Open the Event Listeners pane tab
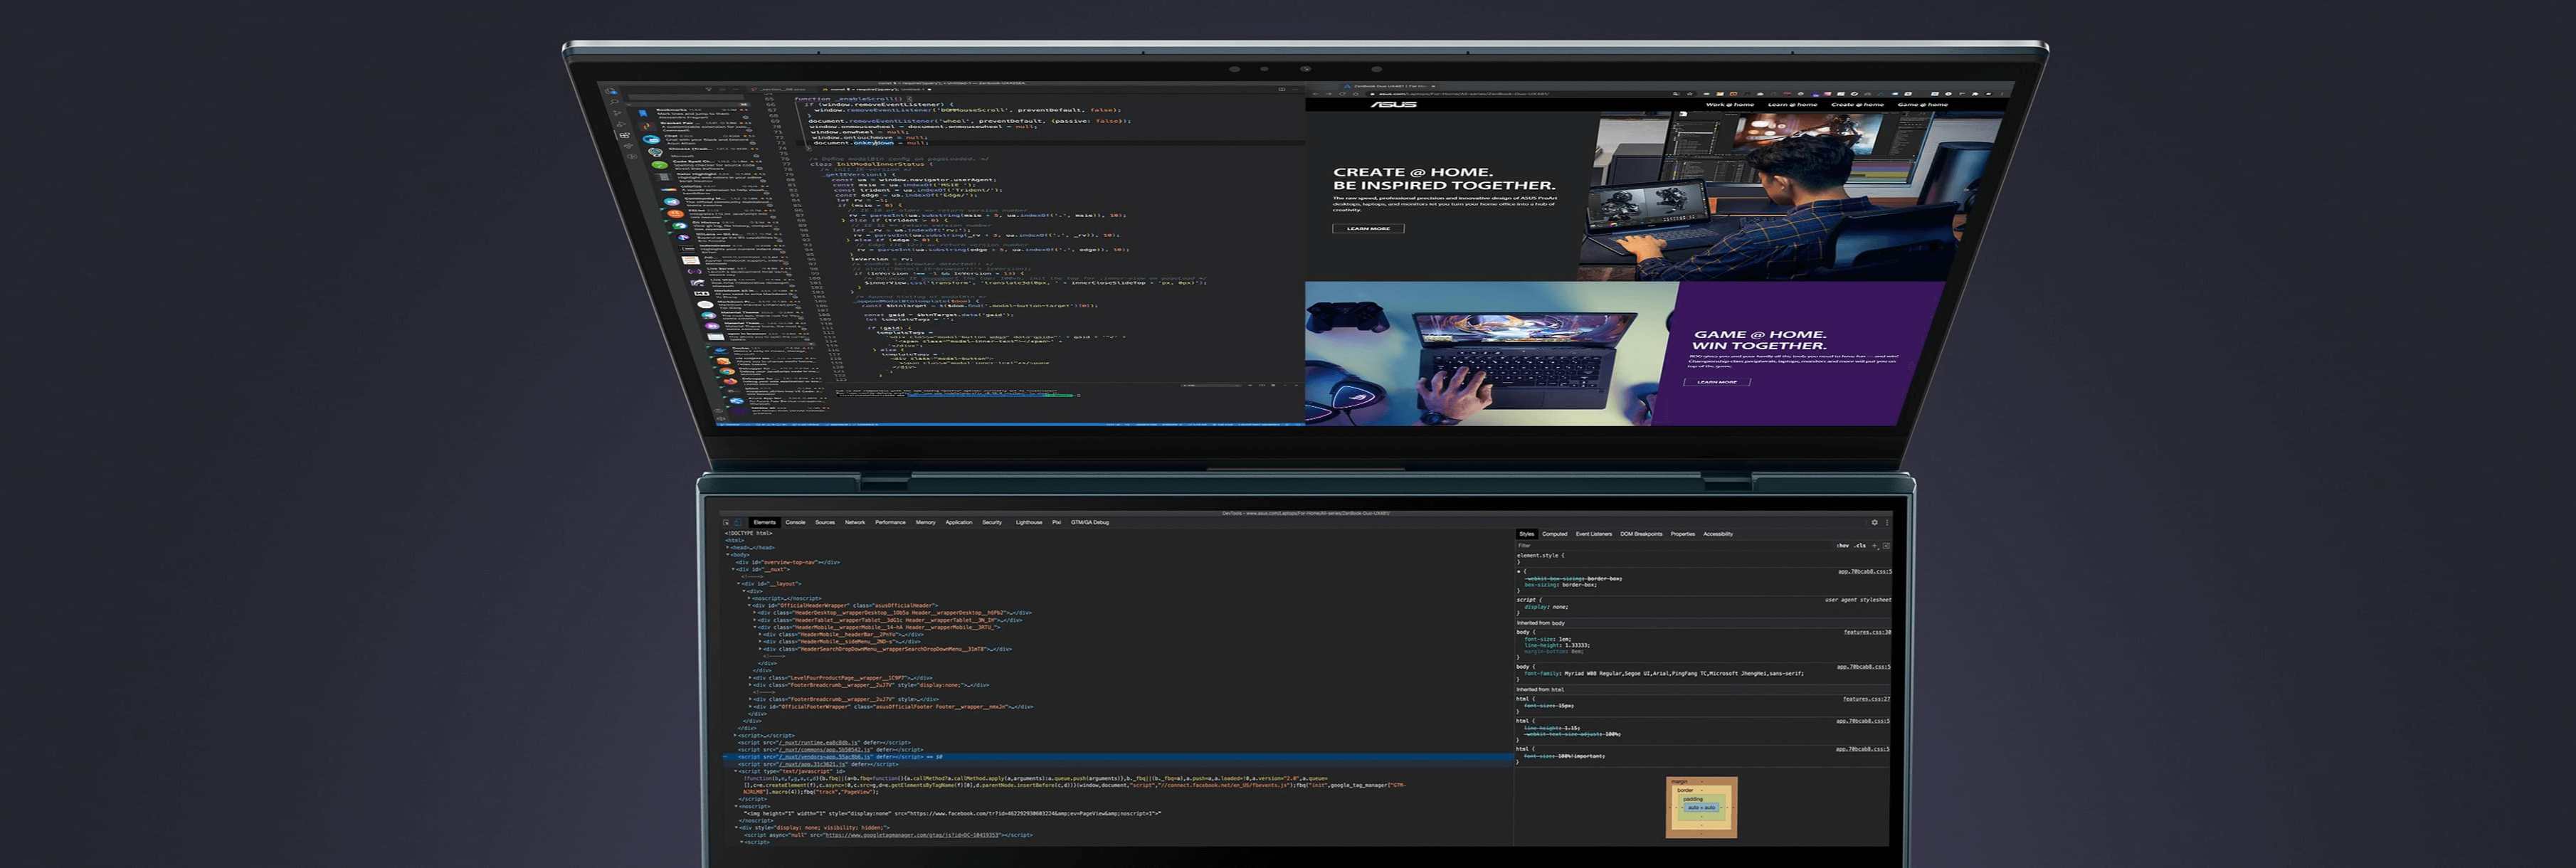 [1594, 534]
